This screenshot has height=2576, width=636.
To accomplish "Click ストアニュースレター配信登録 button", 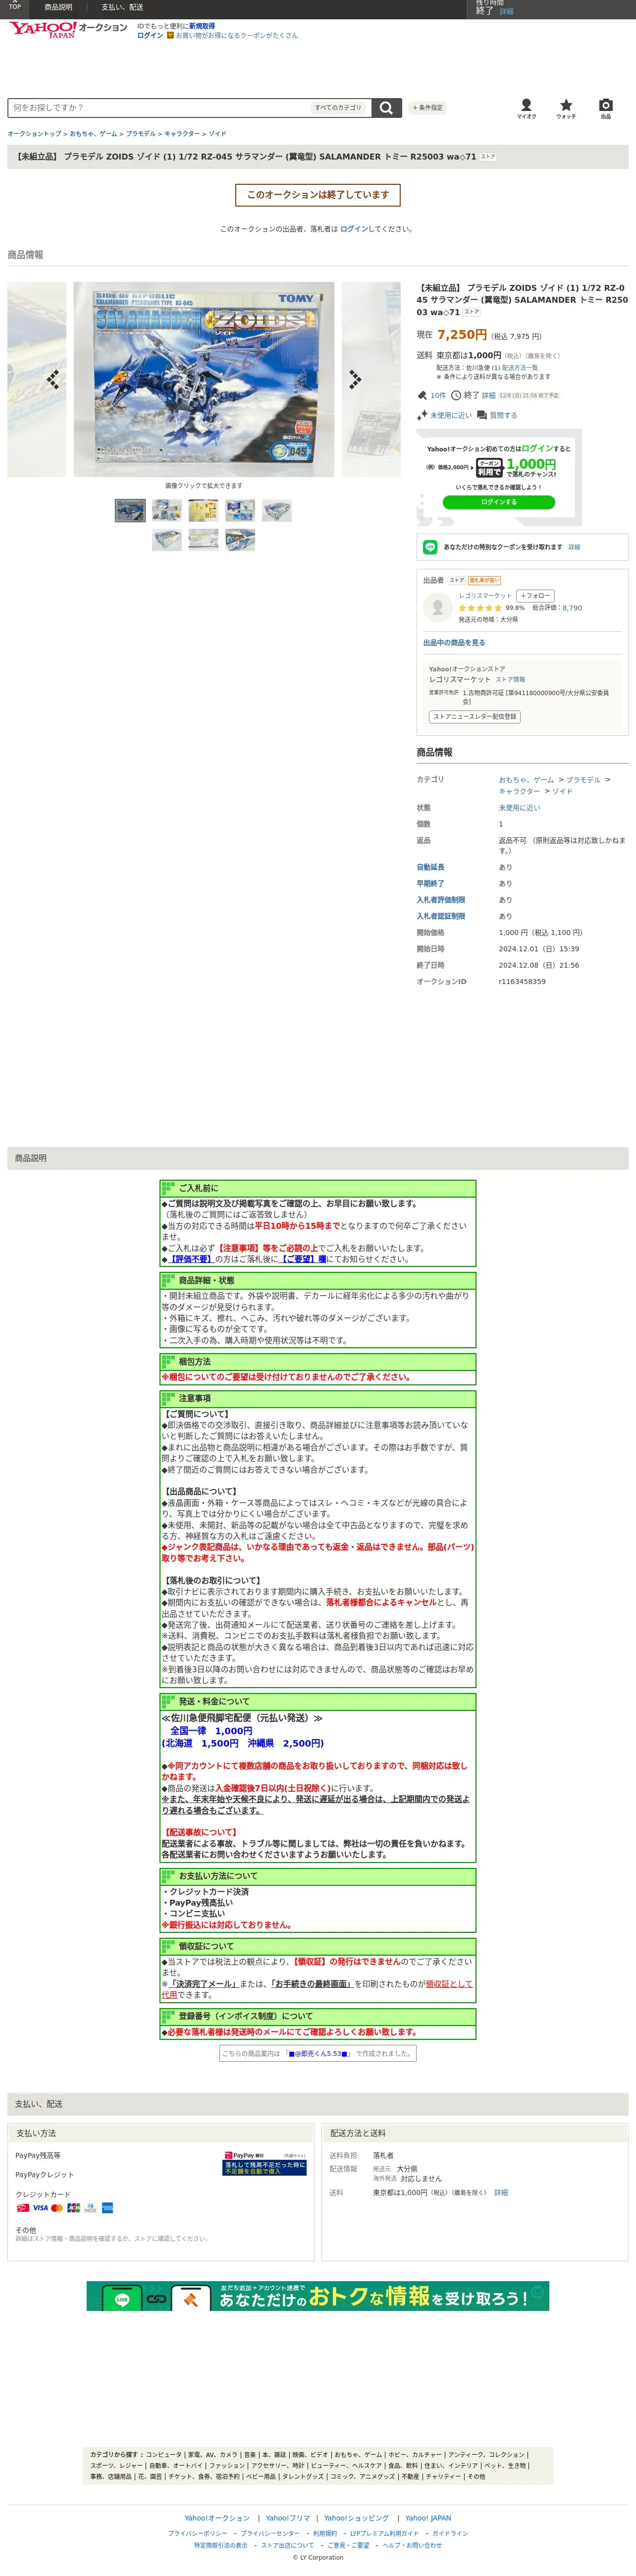I will tap(475, 716).
